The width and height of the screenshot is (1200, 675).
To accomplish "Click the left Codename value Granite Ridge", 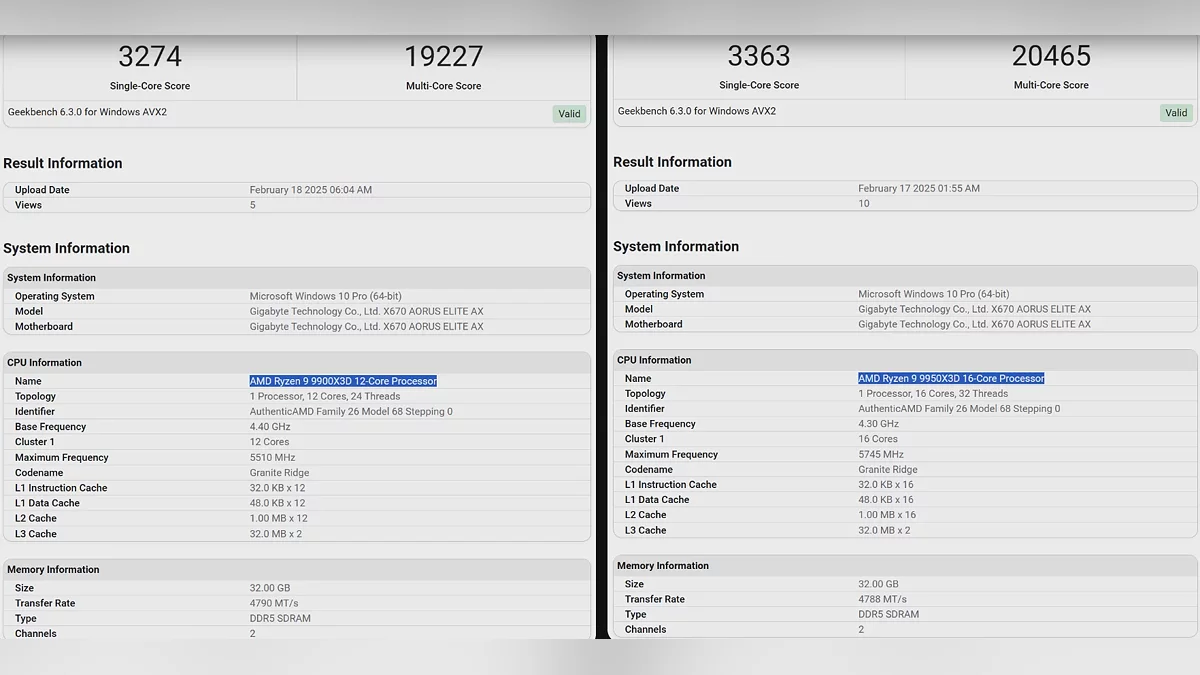I will coord(279,473).
